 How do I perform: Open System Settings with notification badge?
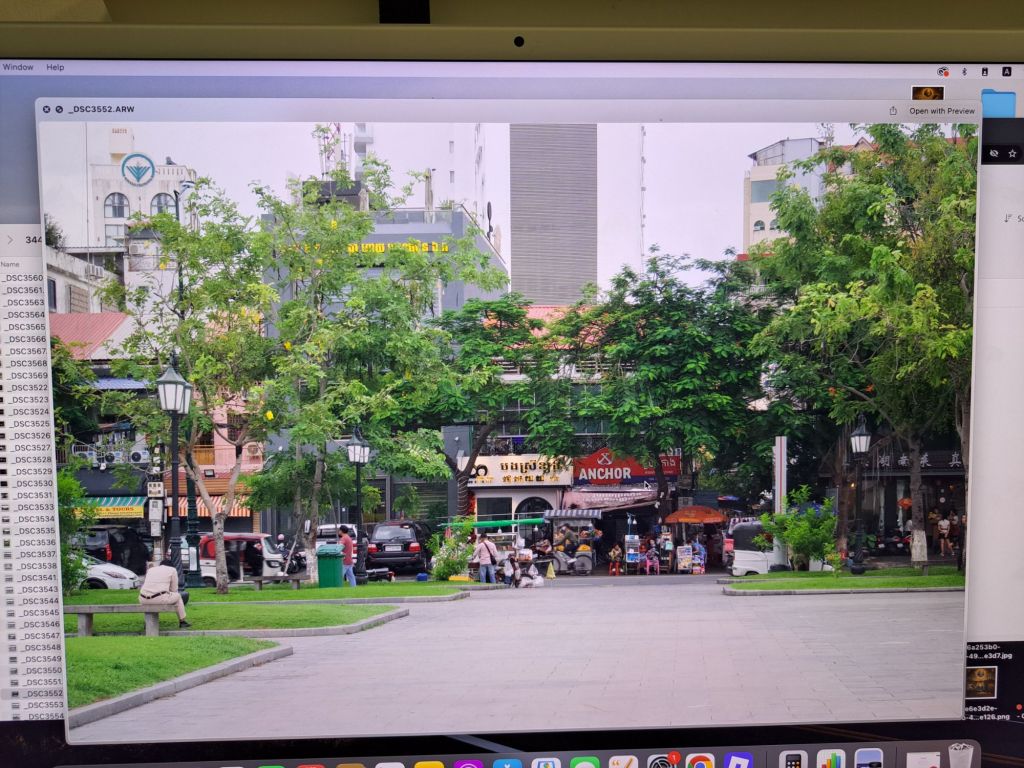pyautogui.click(x=662, y=762)
